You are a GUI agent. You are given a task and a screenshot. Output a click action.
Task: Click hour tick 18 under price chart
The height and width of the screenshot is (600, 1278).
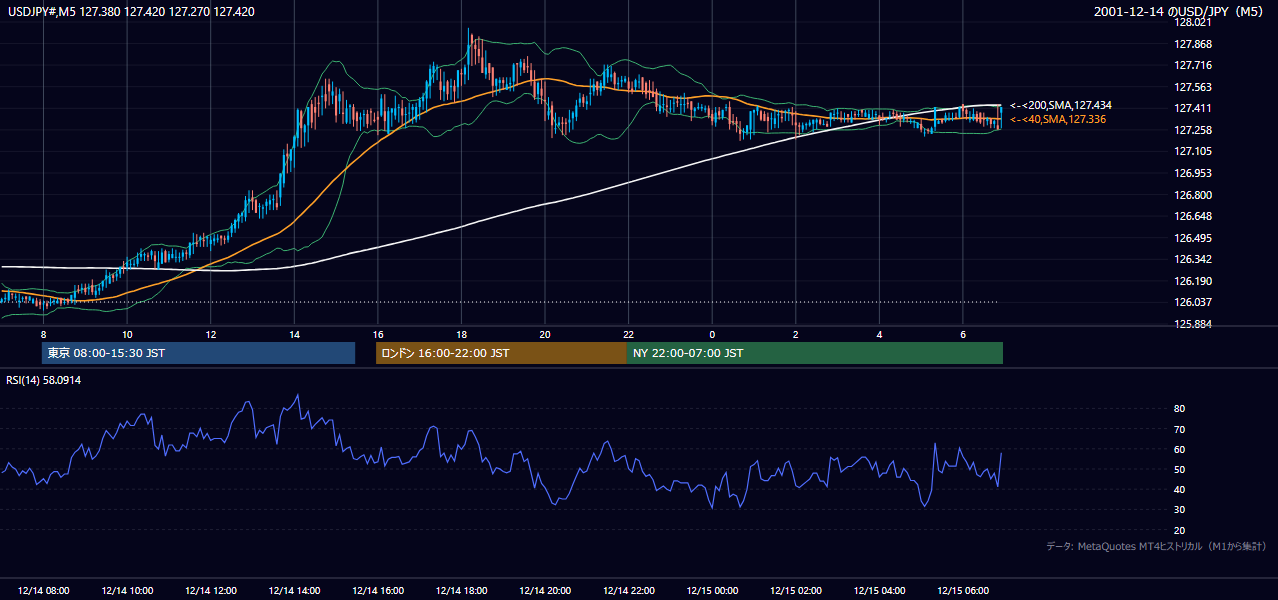(461, 334)
